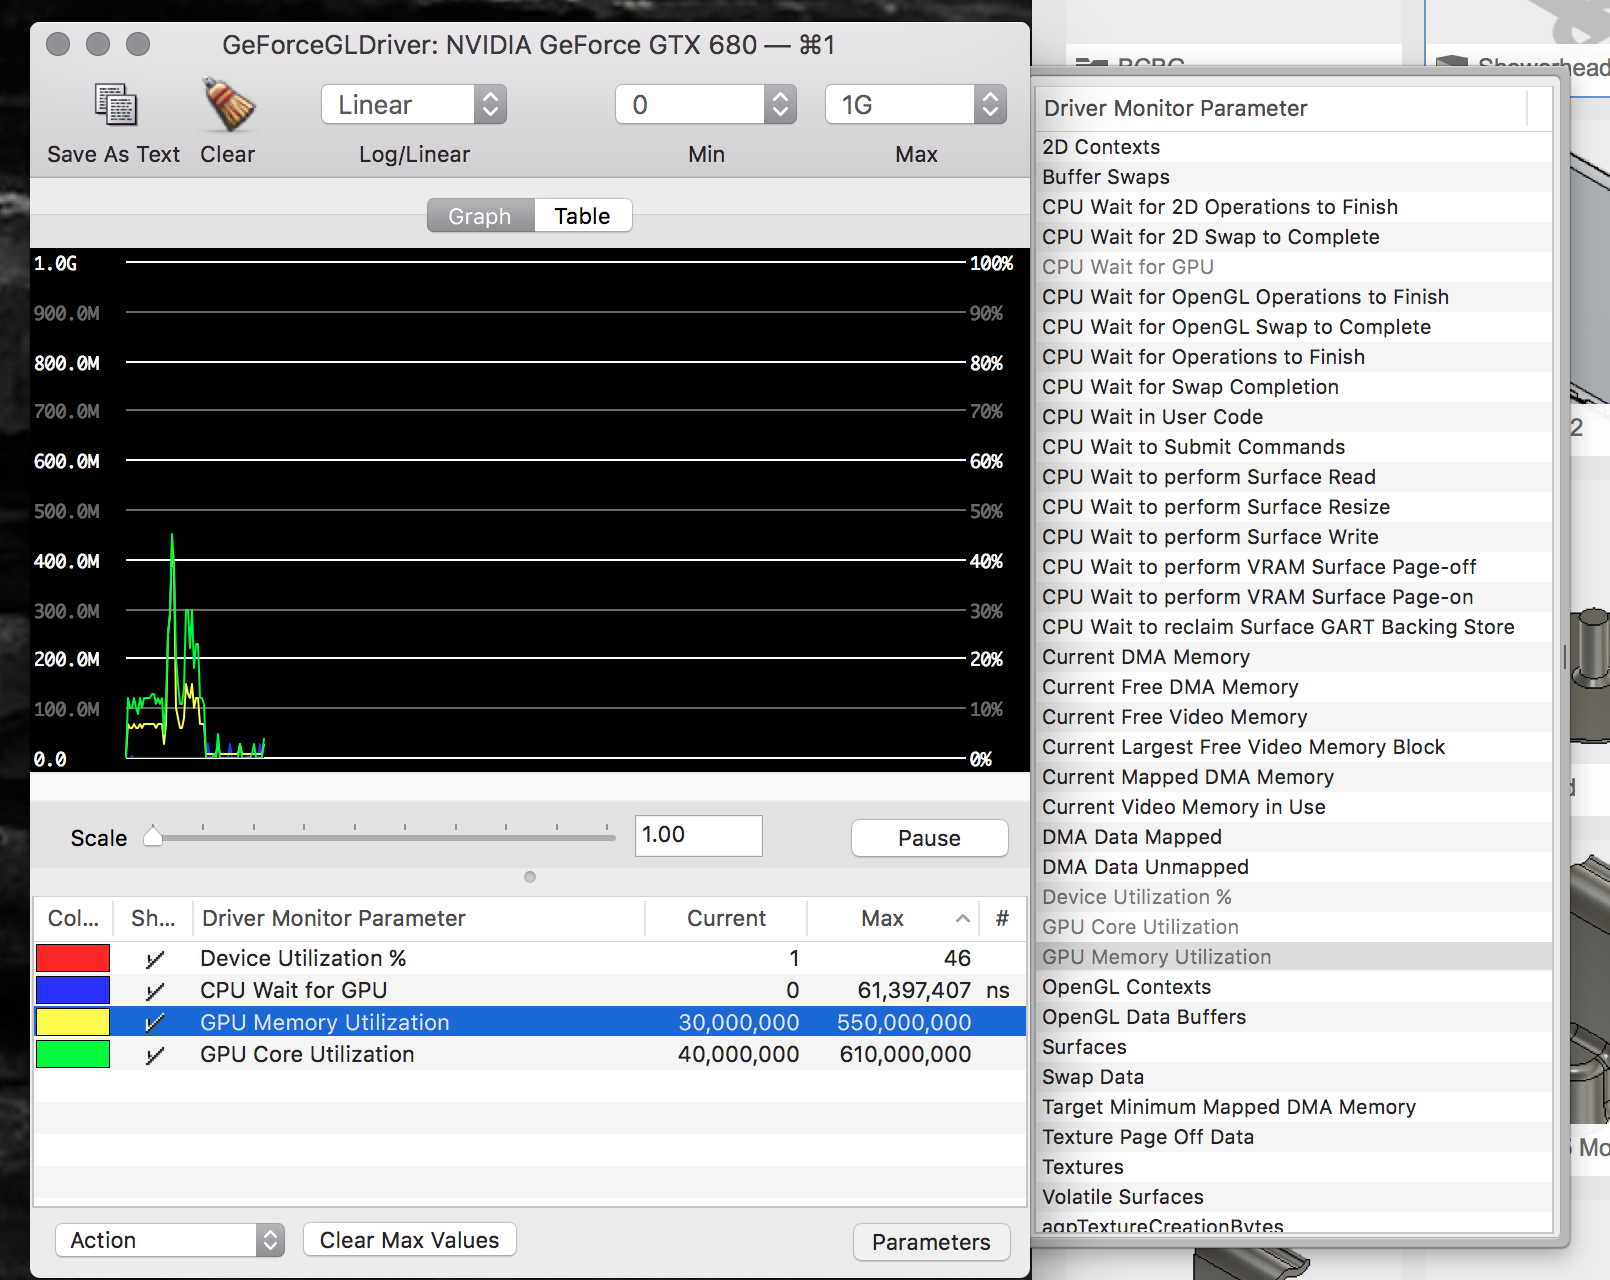Toggle the show checkmark for CPU Wait for GPU
Image resolution: width=1610 pixels, height=1280 pixels.
[154, 991]
